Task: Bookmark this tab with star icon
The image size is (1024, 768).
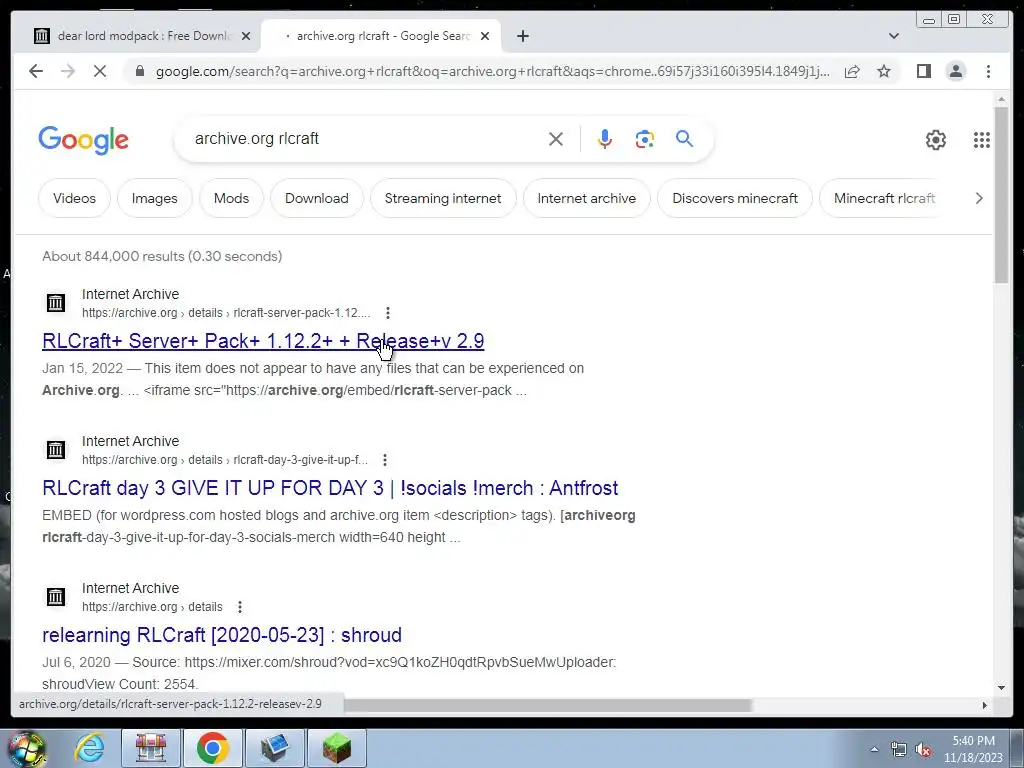Action: coord(884,71)
